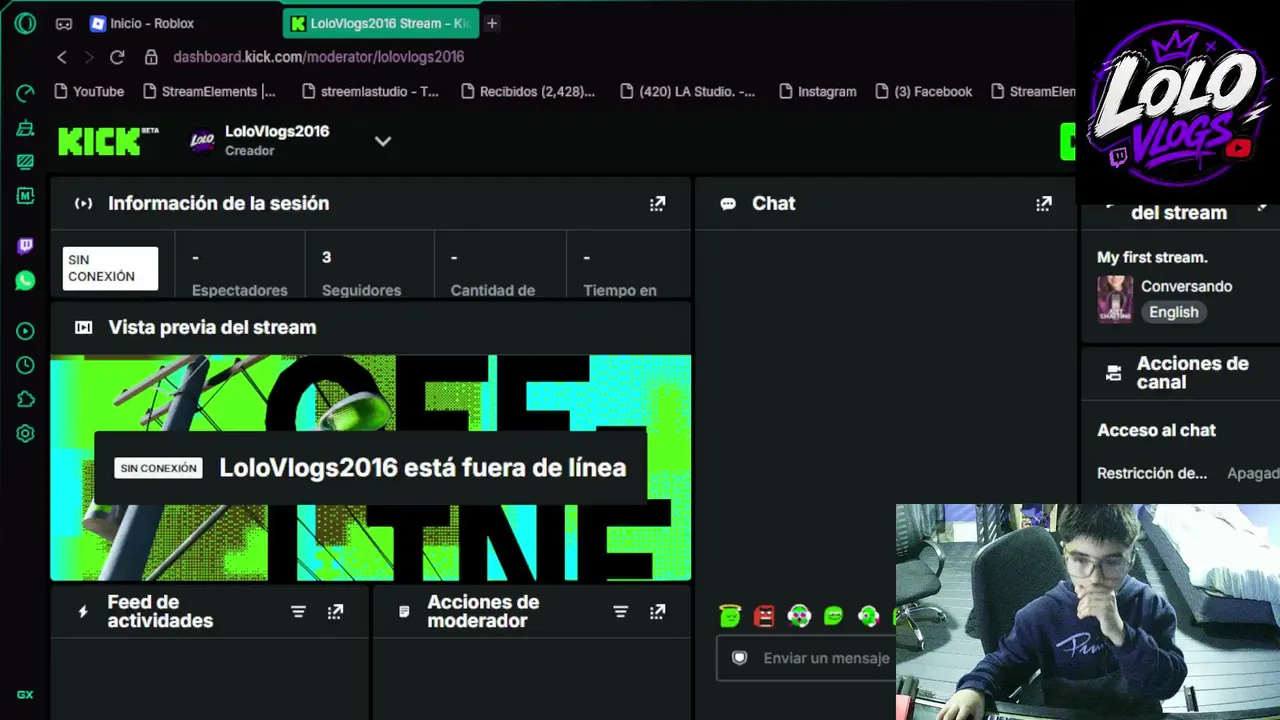Pop out Feed de actividades panel
Image resolution: width=1280 pixels, height=720 pixels.
335,611
